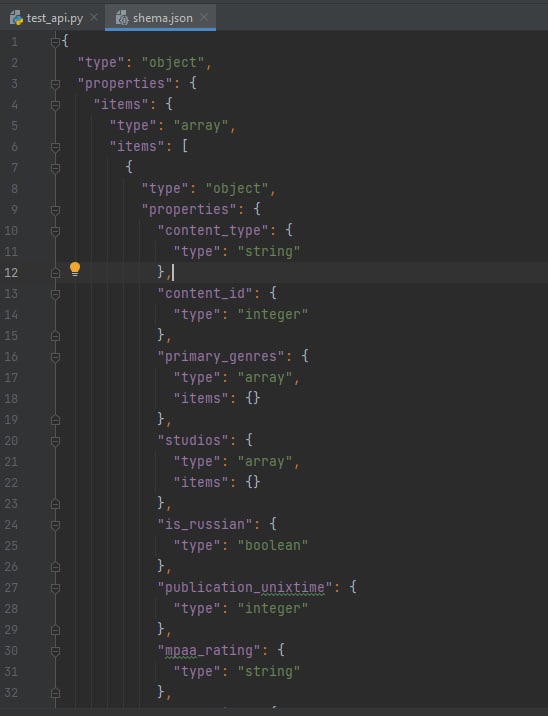Click the "is_russian" key text
This screenshot has height=716, width=548.
coord(205,525)
